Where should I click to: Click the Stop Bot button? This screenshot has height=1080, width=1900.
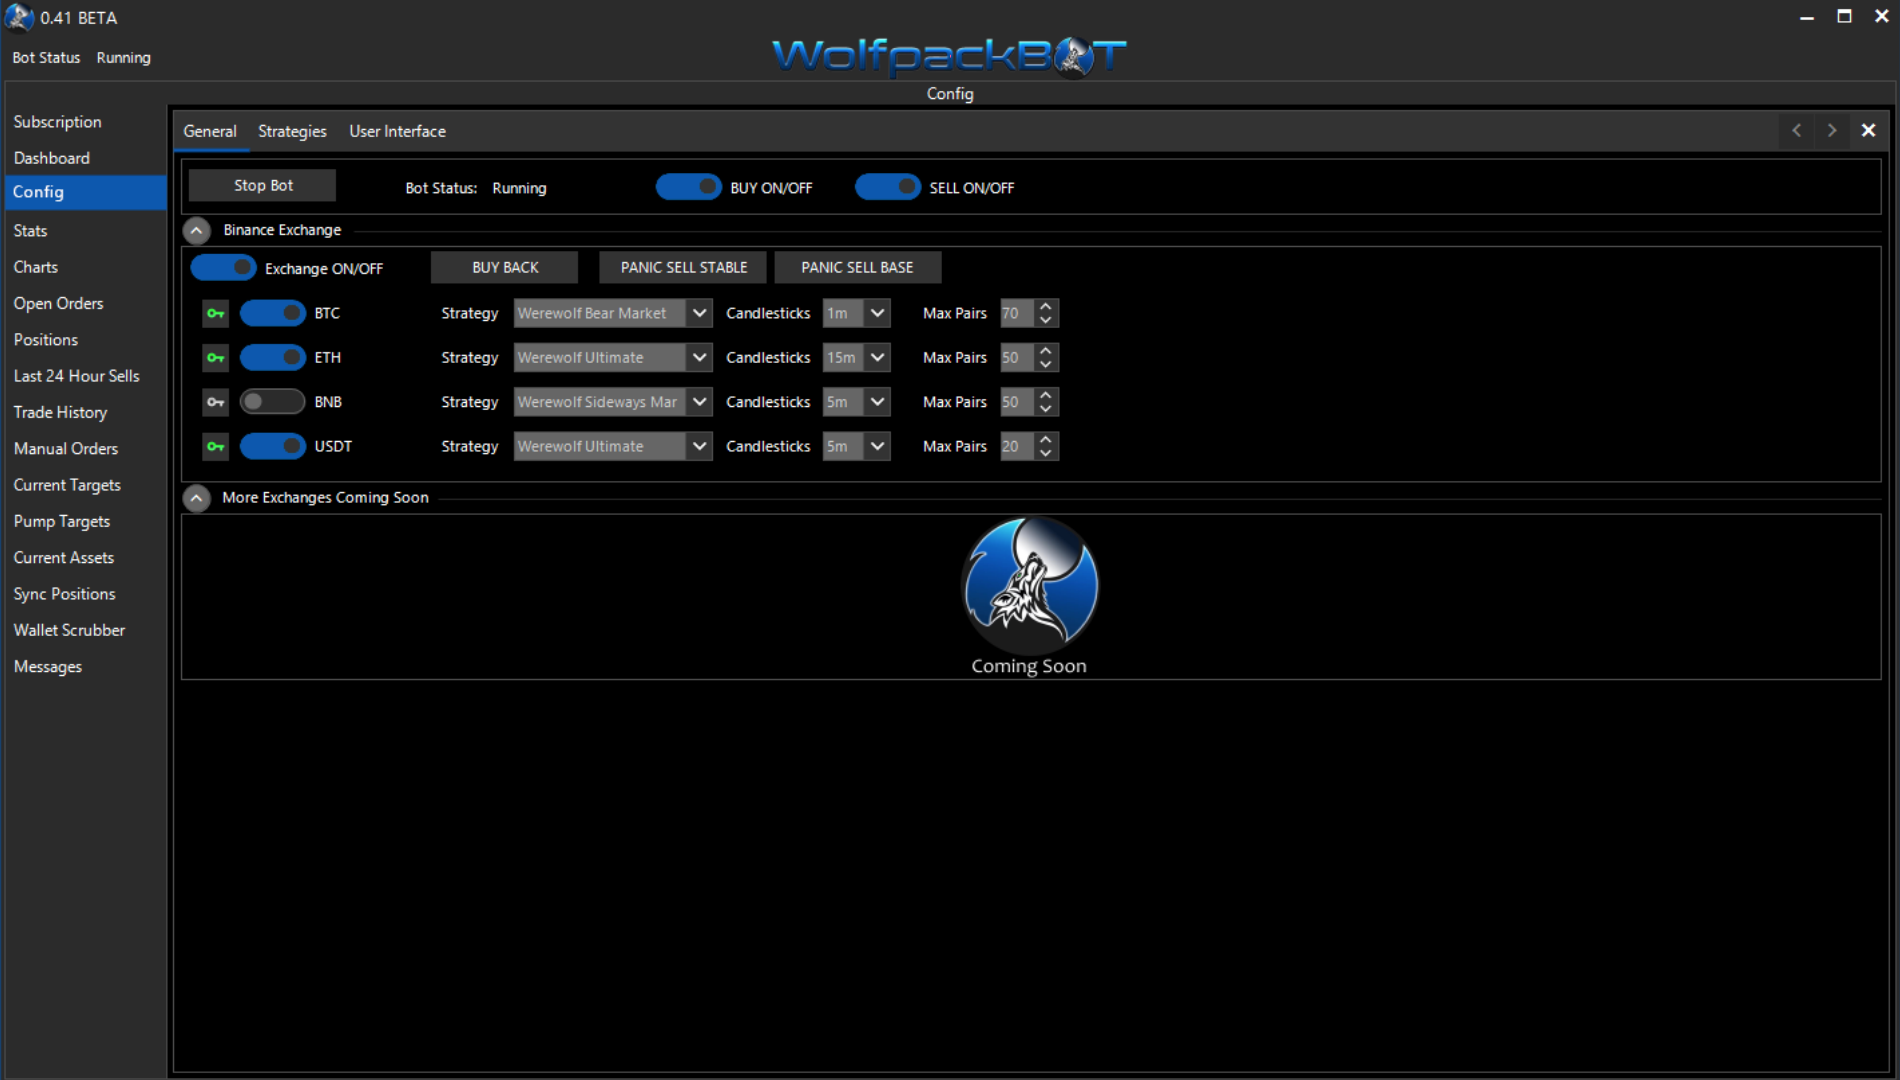pos(262,186)
